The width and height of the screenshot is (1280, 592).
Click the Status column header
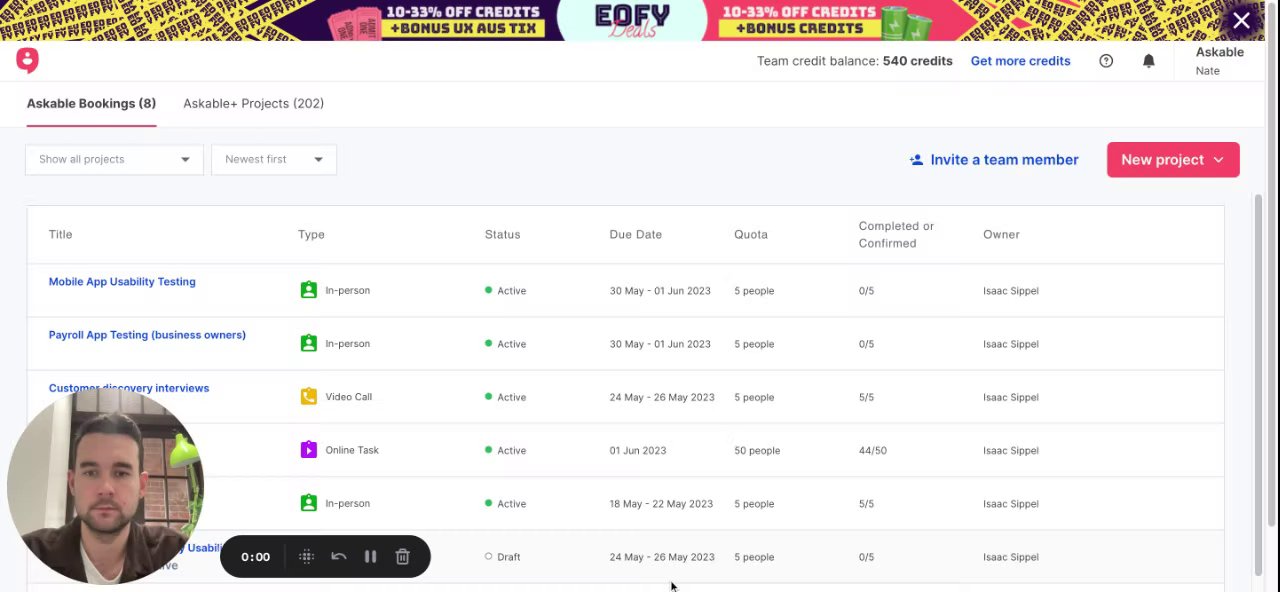click(502, 234)
